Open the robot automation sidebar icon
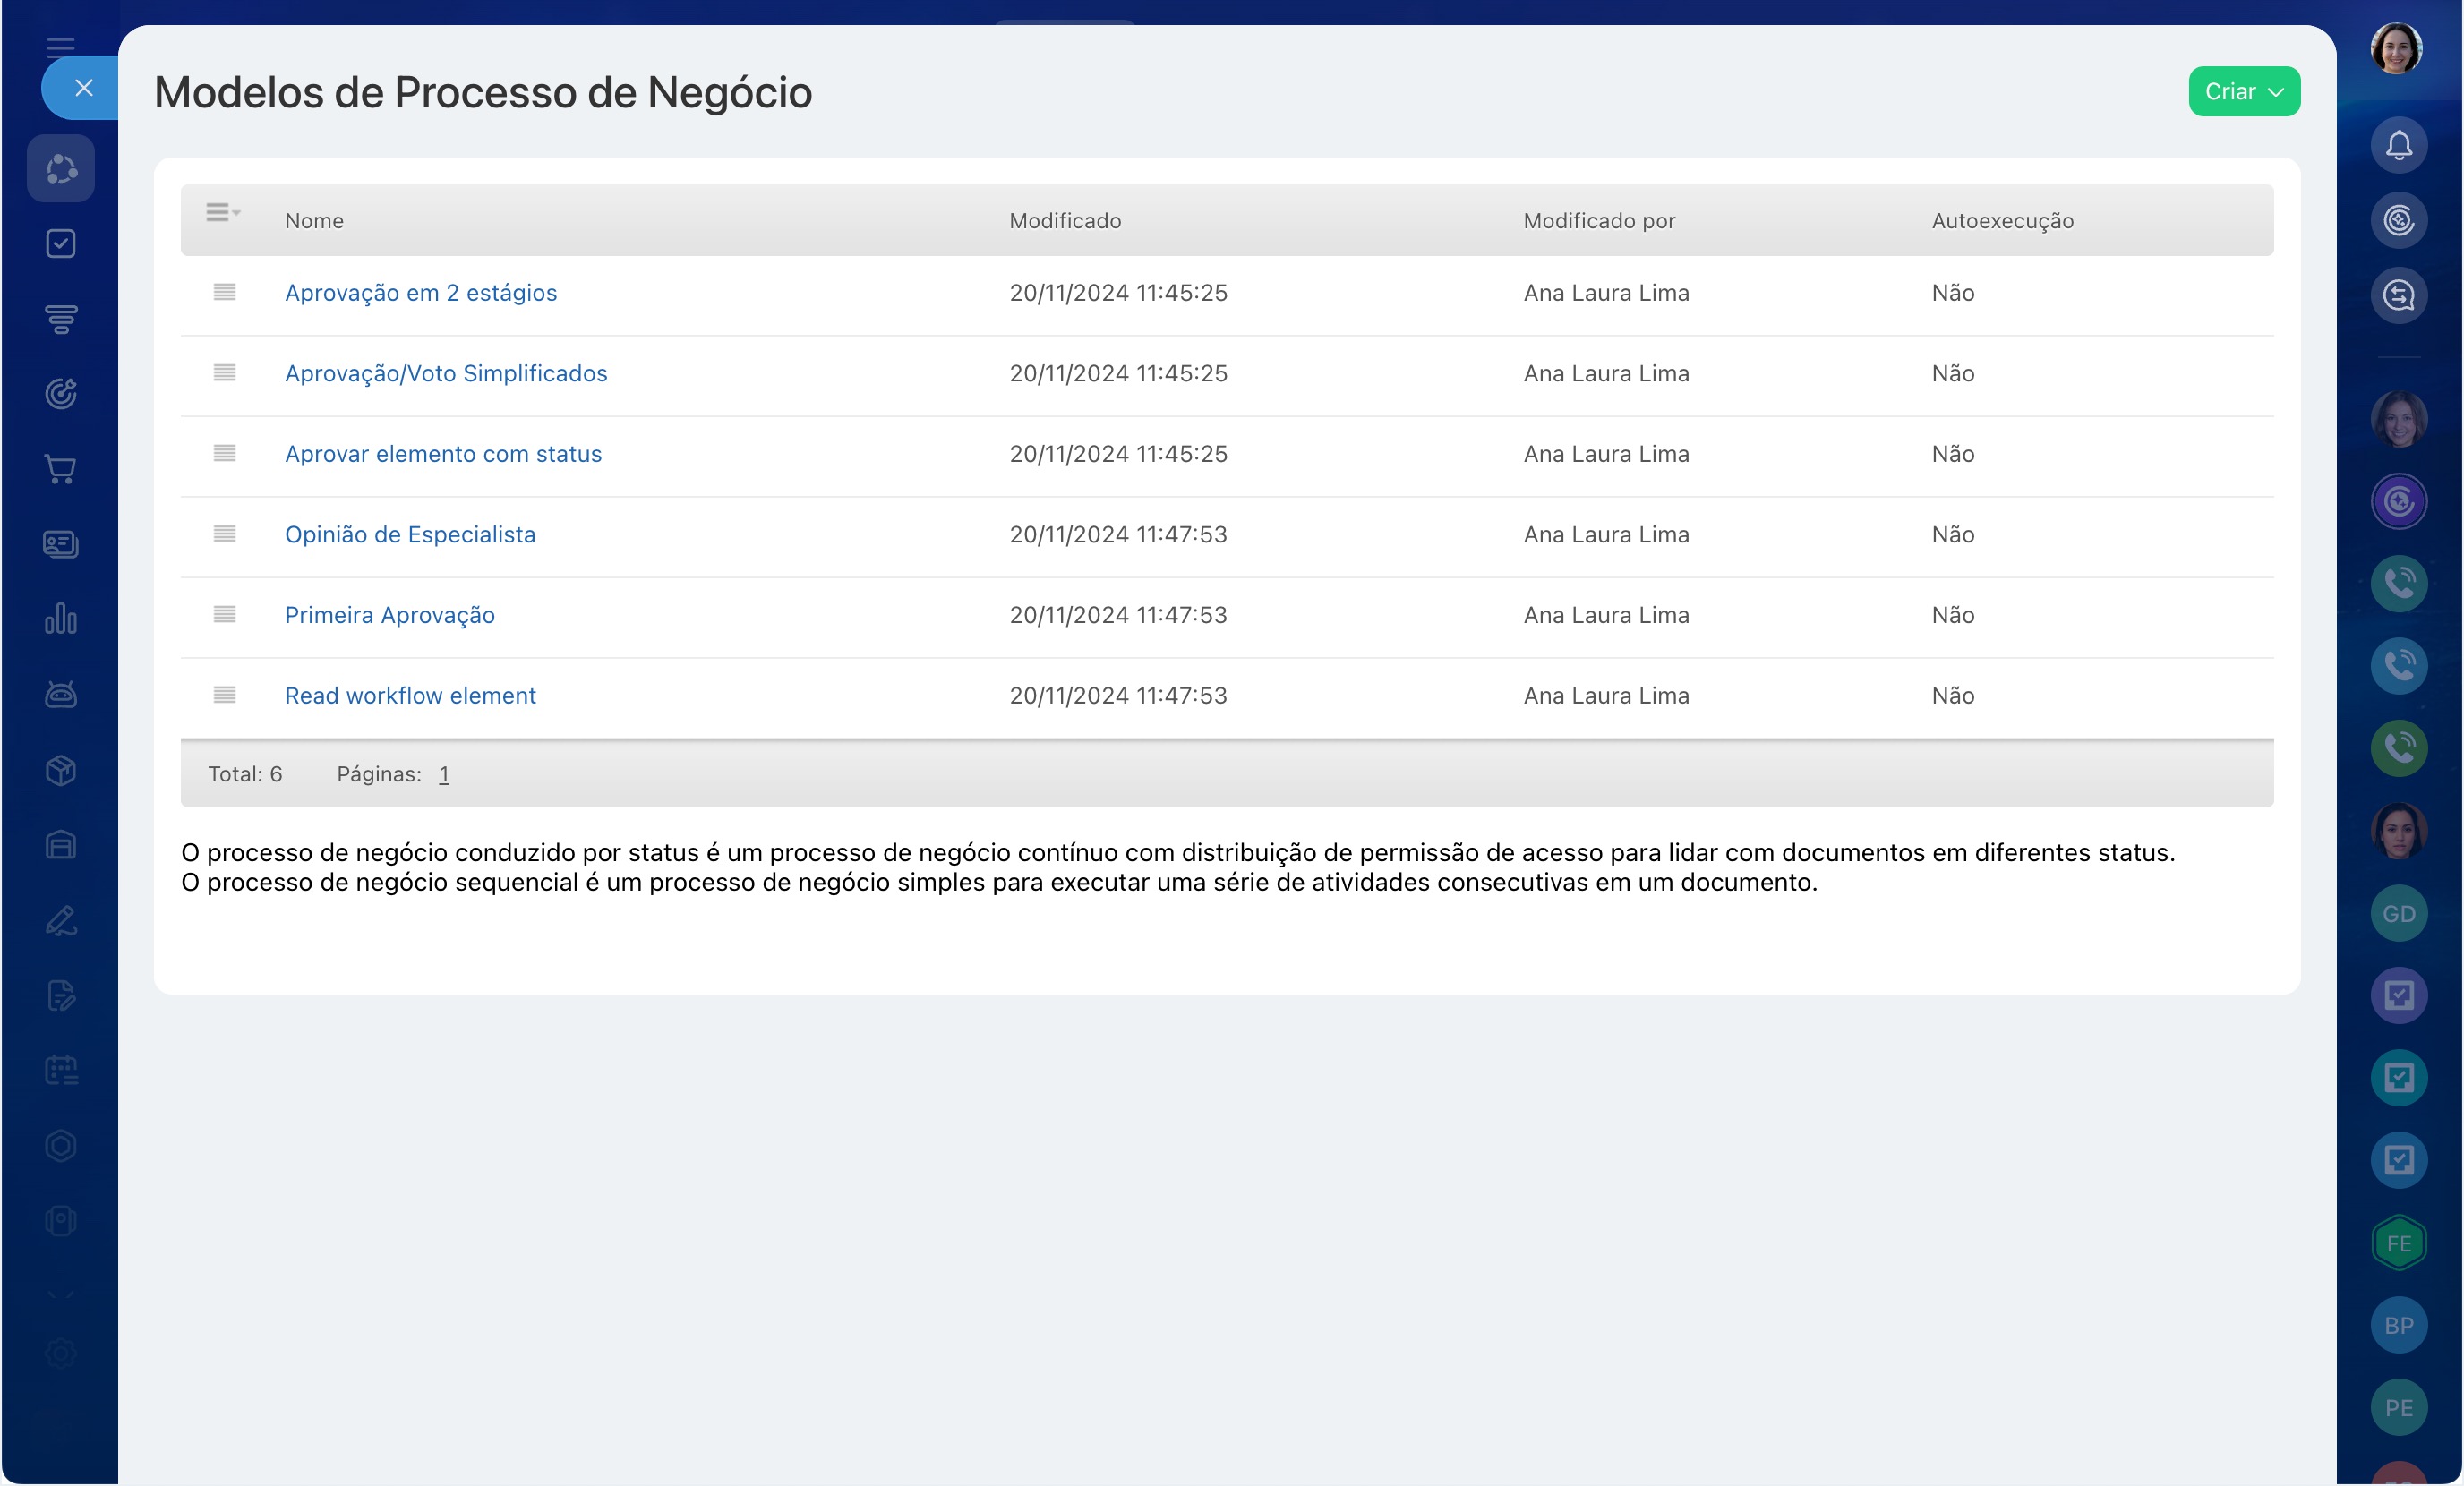 (61, 694)
